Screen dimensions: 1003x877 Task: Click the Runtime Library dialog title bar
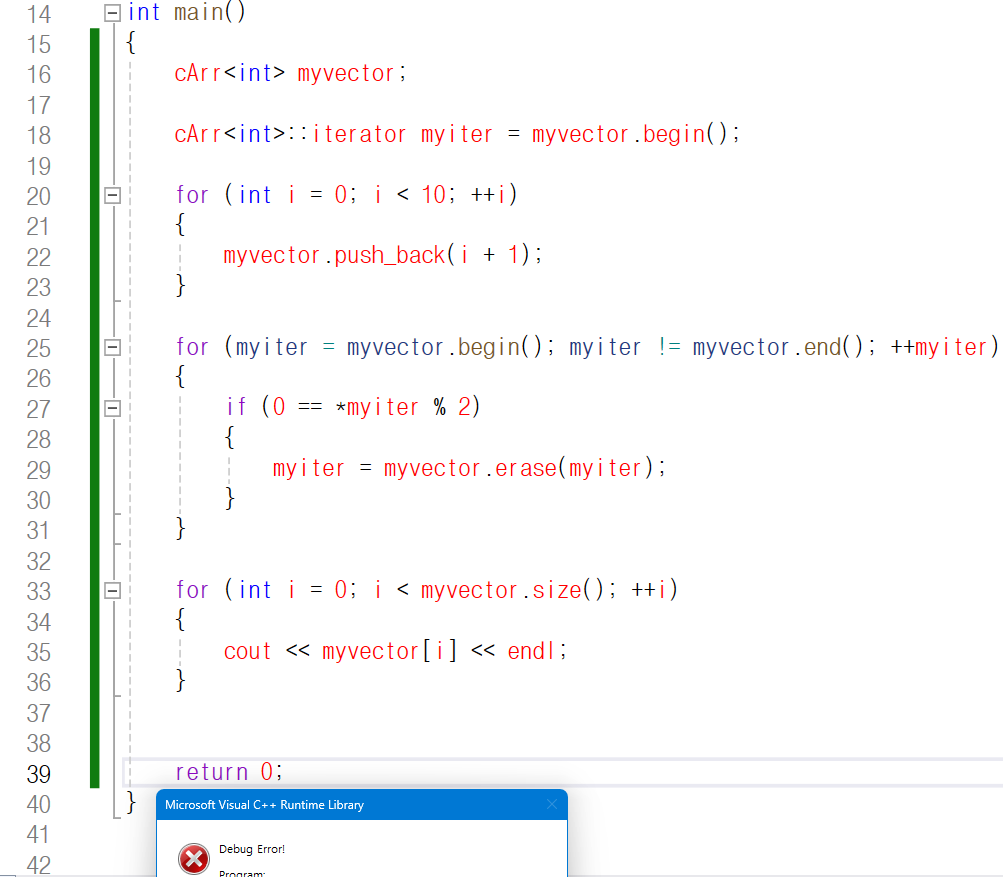361,805
